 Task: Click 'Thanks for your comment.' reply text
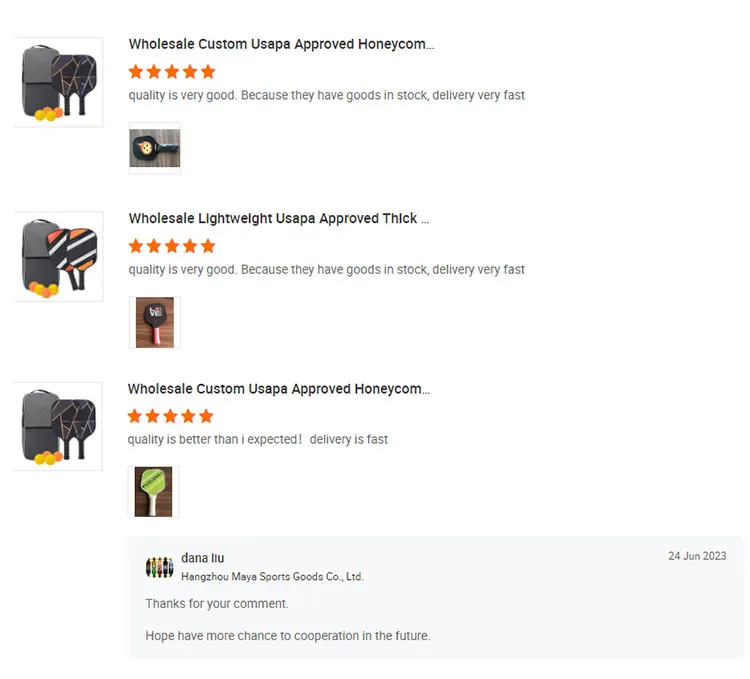point(217,604)
